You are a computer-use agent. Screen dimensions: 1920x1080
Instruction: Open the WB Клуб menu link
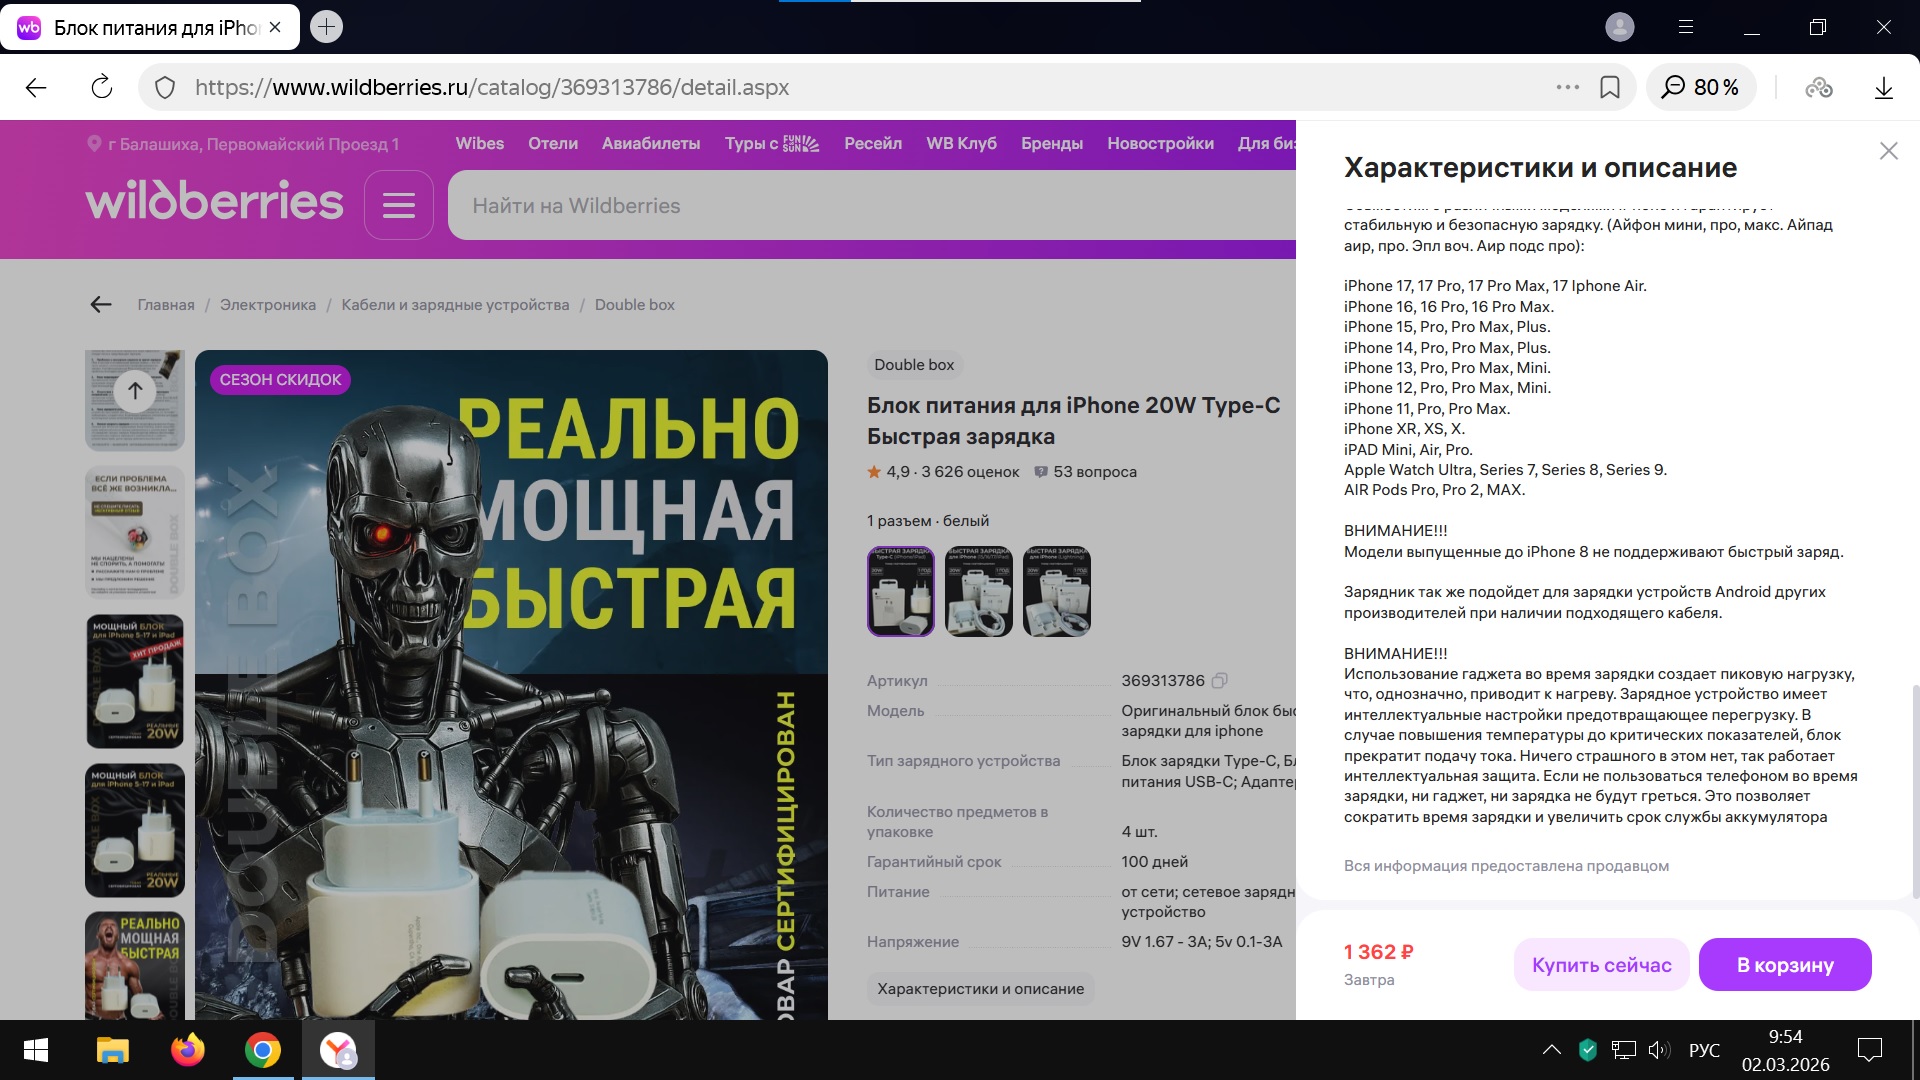[960, 144]
